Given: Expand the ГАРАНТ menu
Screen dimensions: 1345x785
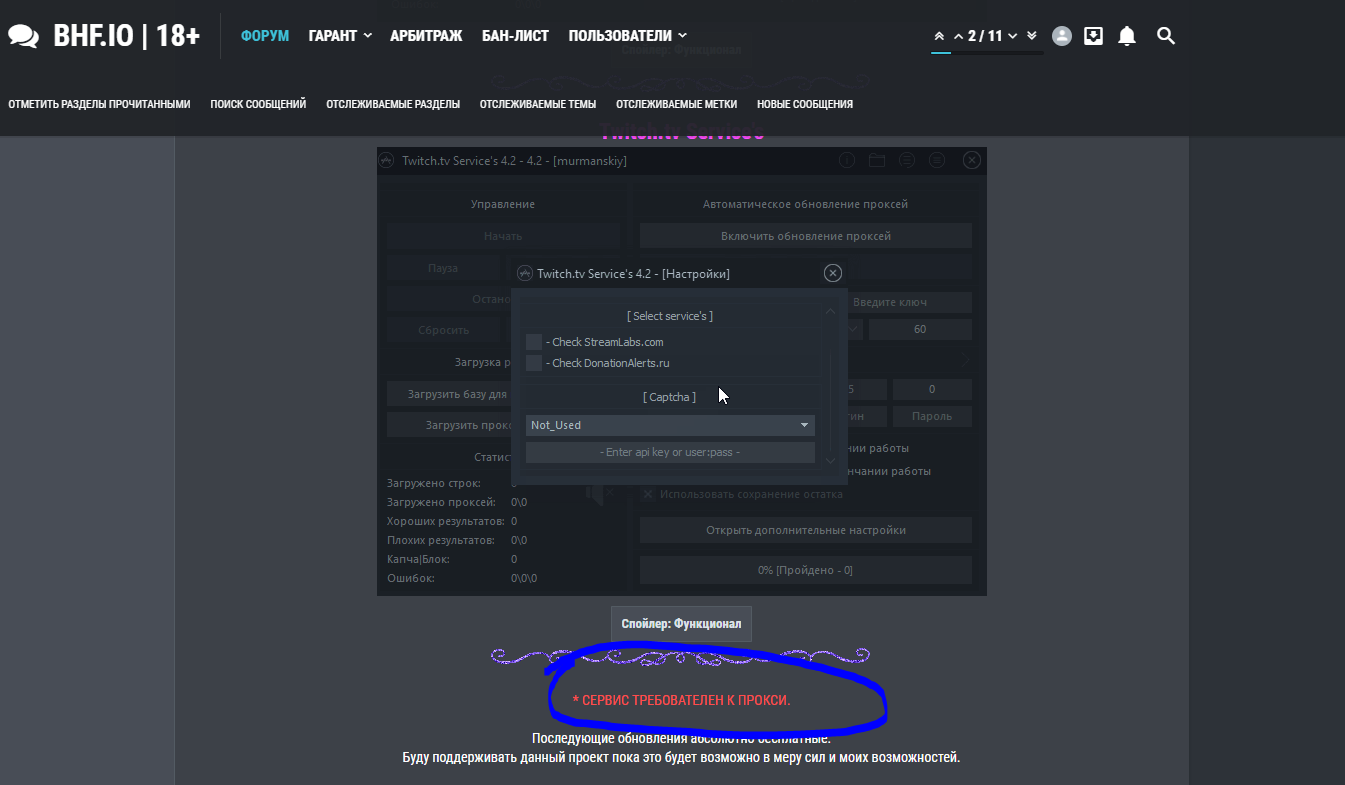Looking at the screenshot, I should 340,36.
